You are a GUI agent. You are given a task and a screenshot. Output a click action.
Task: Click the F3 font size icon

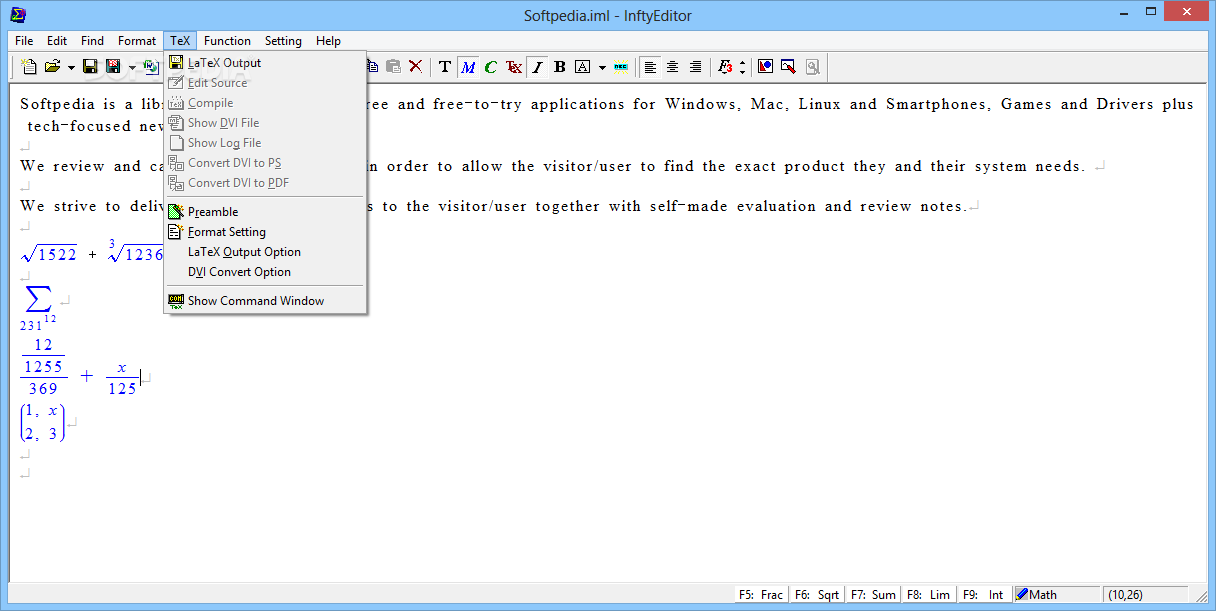pyautogui.click(x=725, y=67)
